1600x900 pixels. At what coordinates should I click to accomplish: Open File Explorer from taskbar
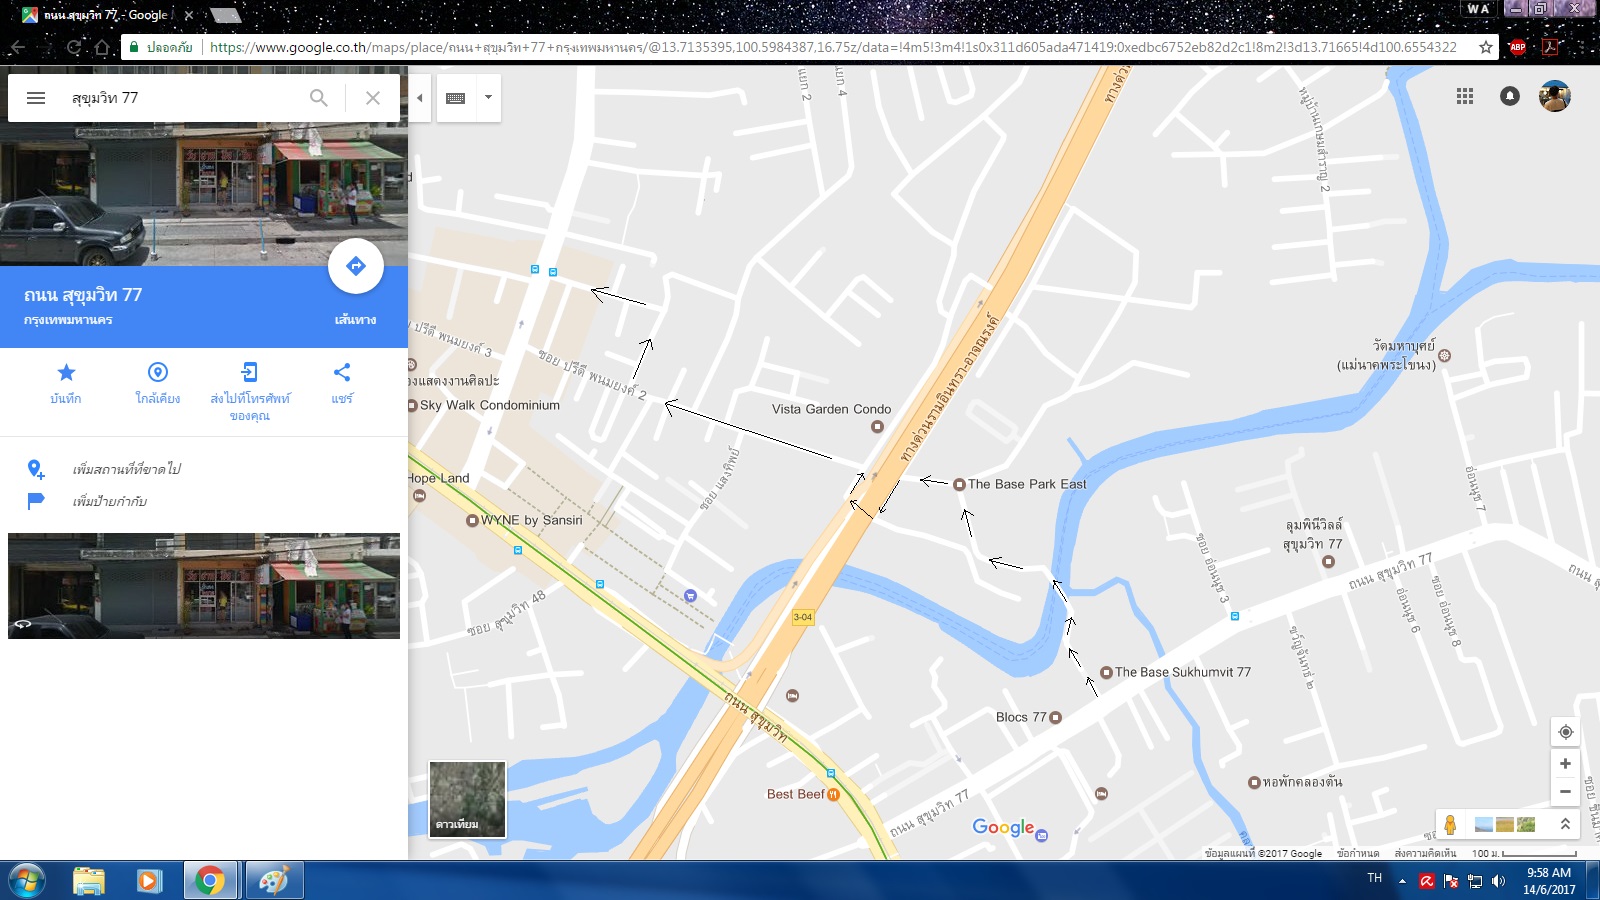pos(89,881)
